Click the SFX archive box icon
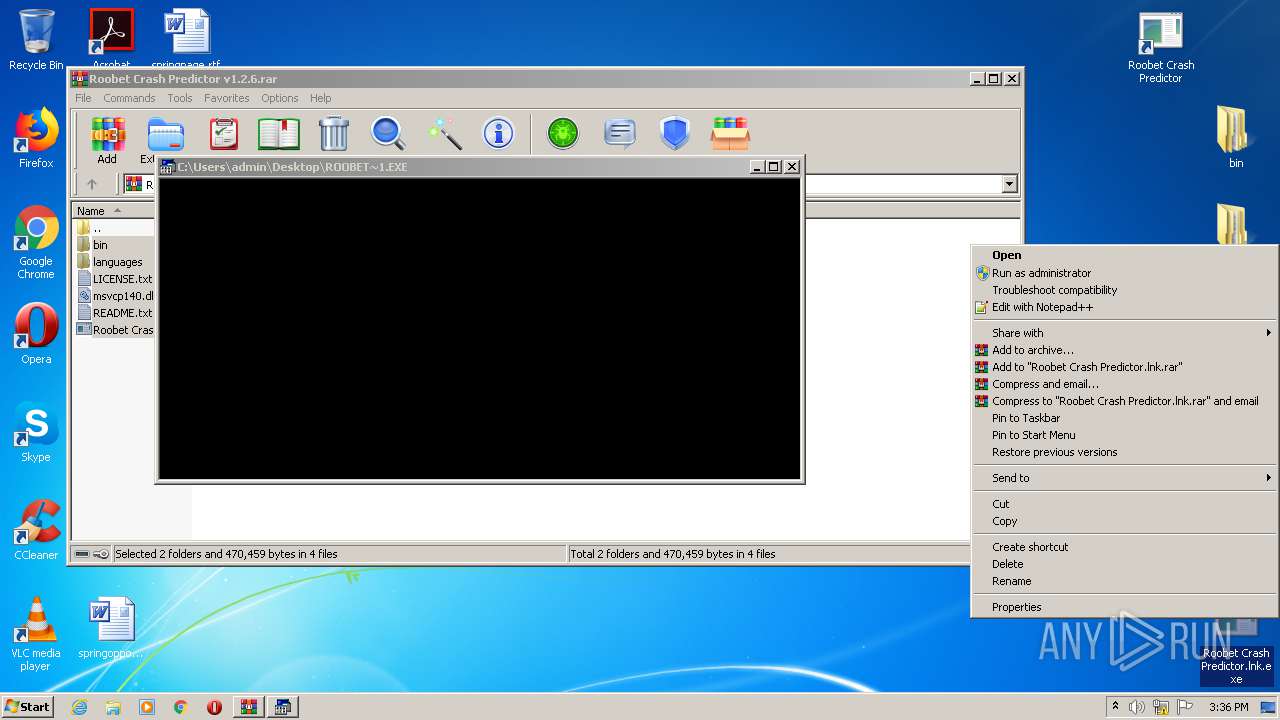1280x720 pixels. click(731, 134)
